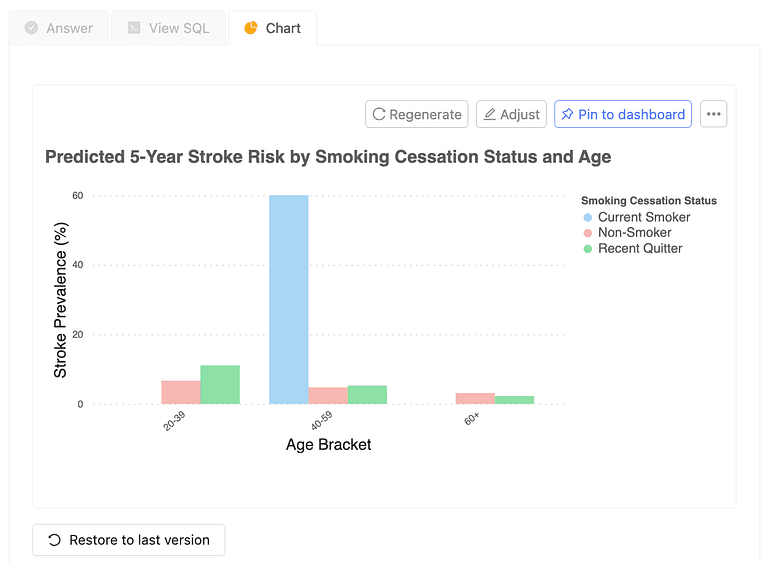
Task: Click the Pin to dashboard button
Action: tap(622, 114)
